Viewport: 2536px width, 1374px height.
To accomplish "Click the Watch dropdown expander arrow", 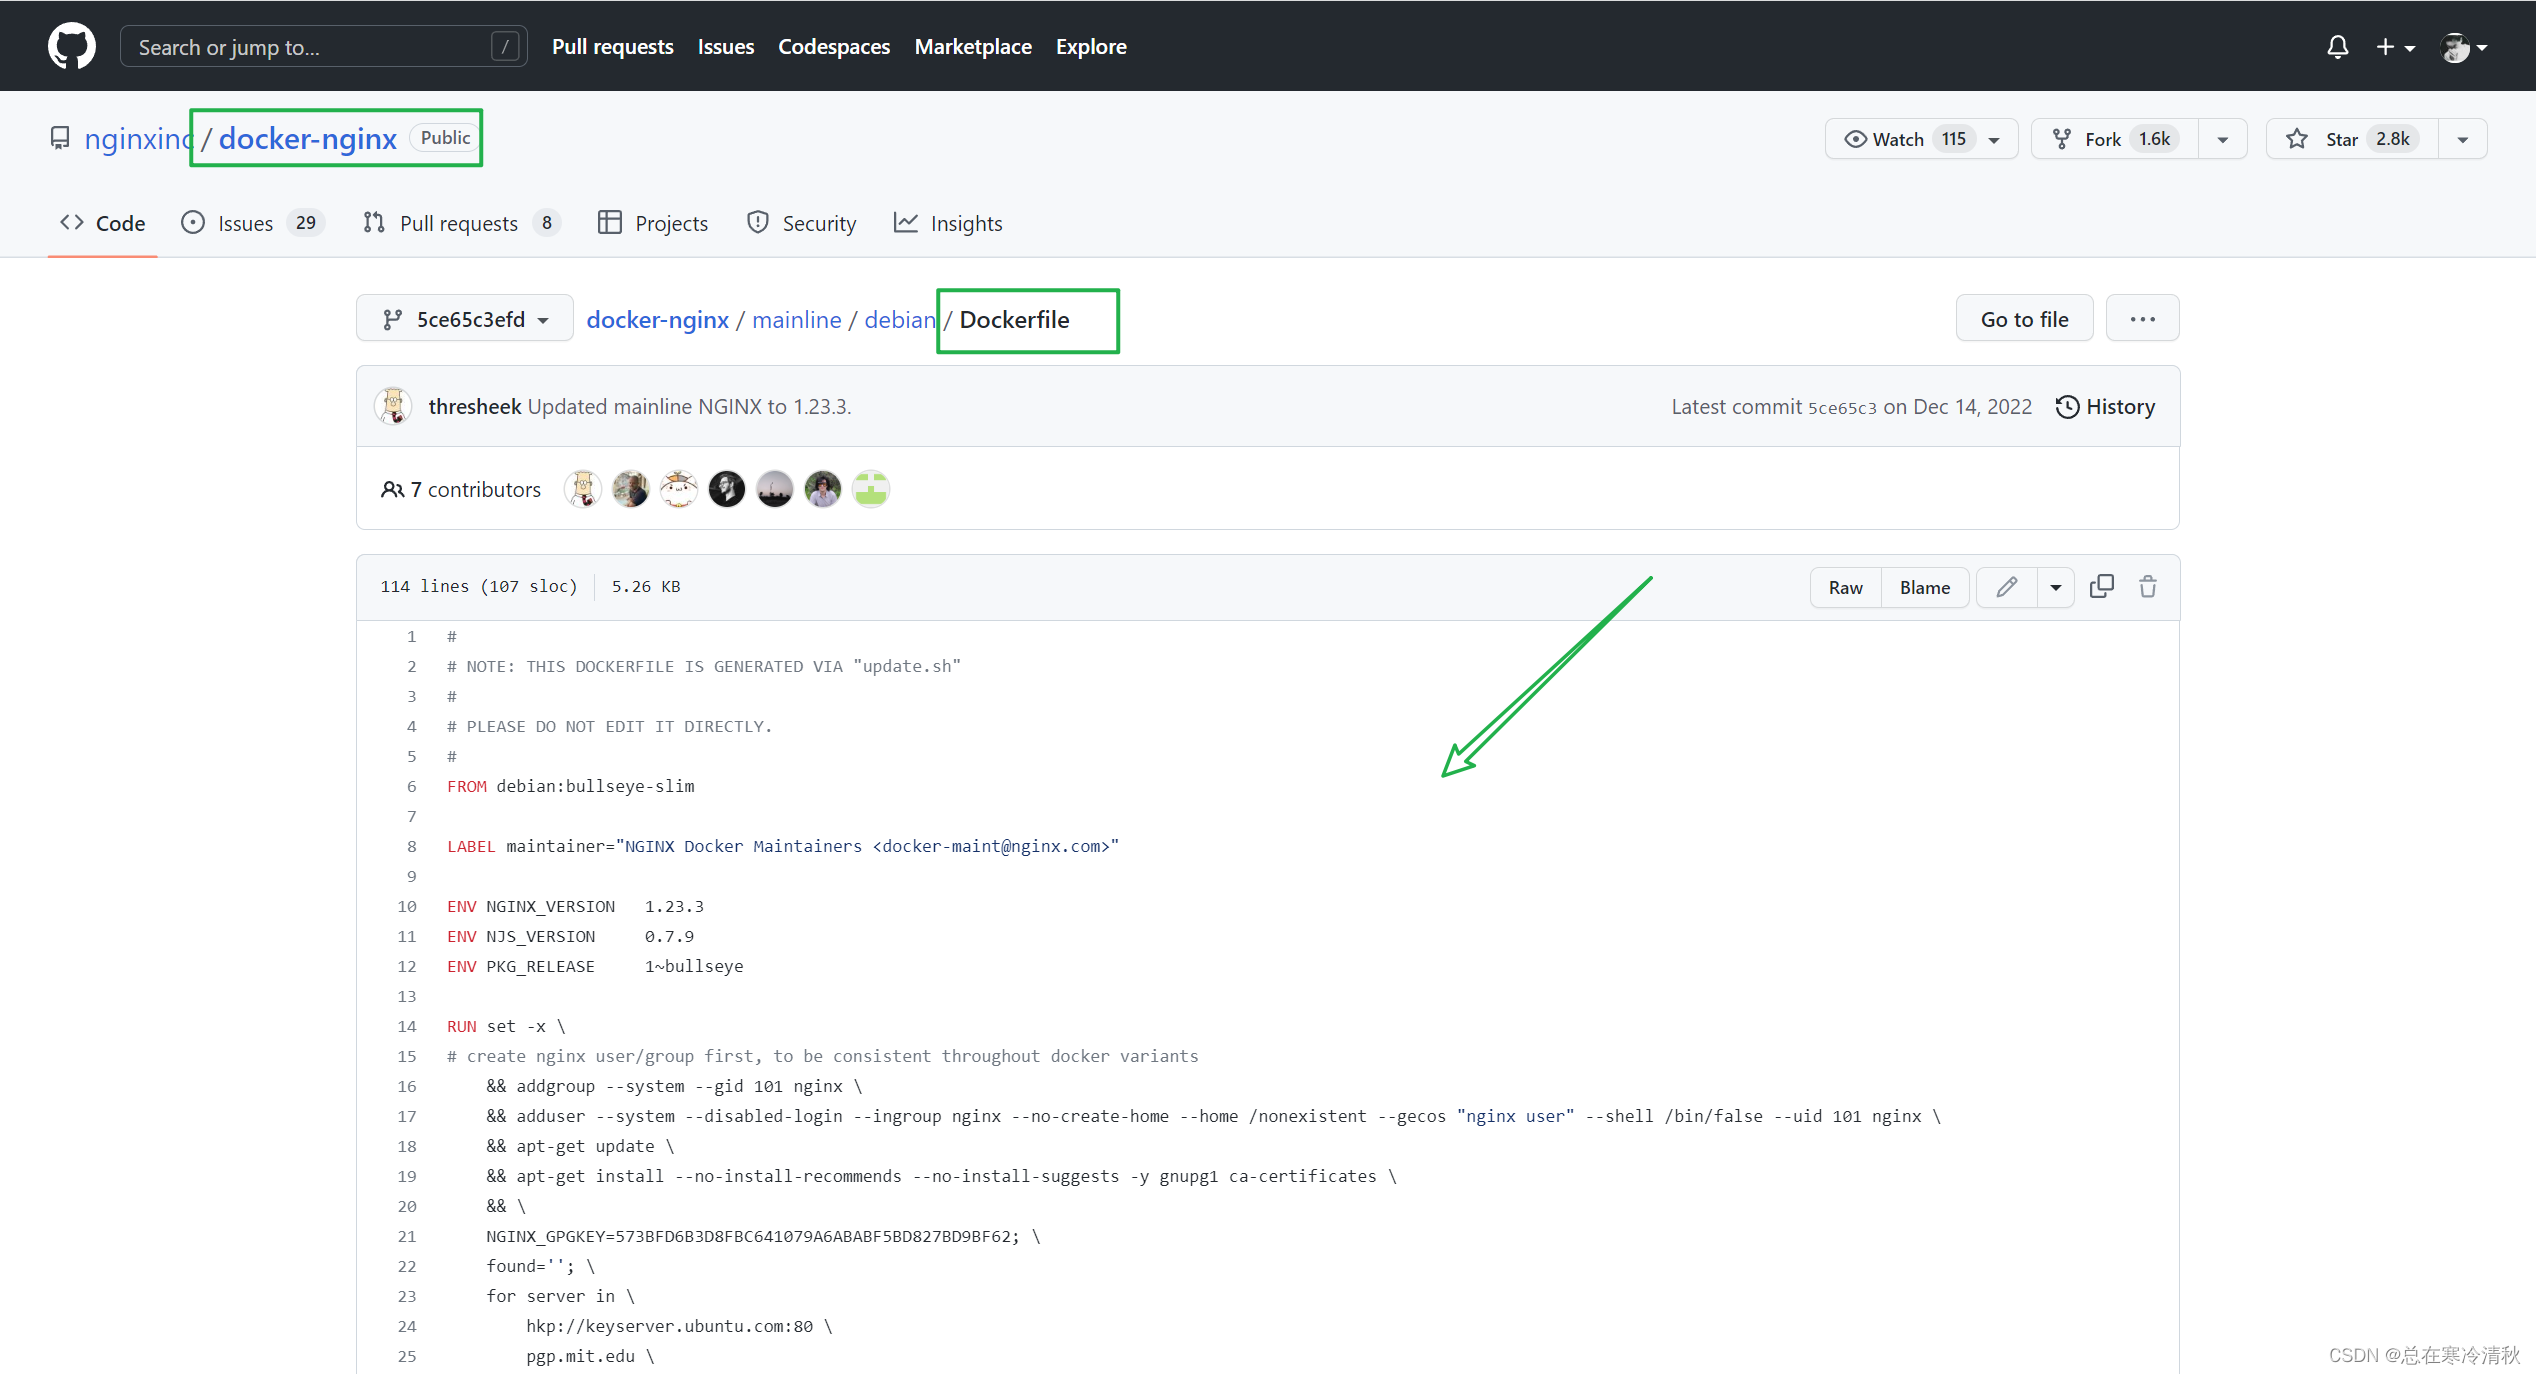I will (x=2003, y=139).
